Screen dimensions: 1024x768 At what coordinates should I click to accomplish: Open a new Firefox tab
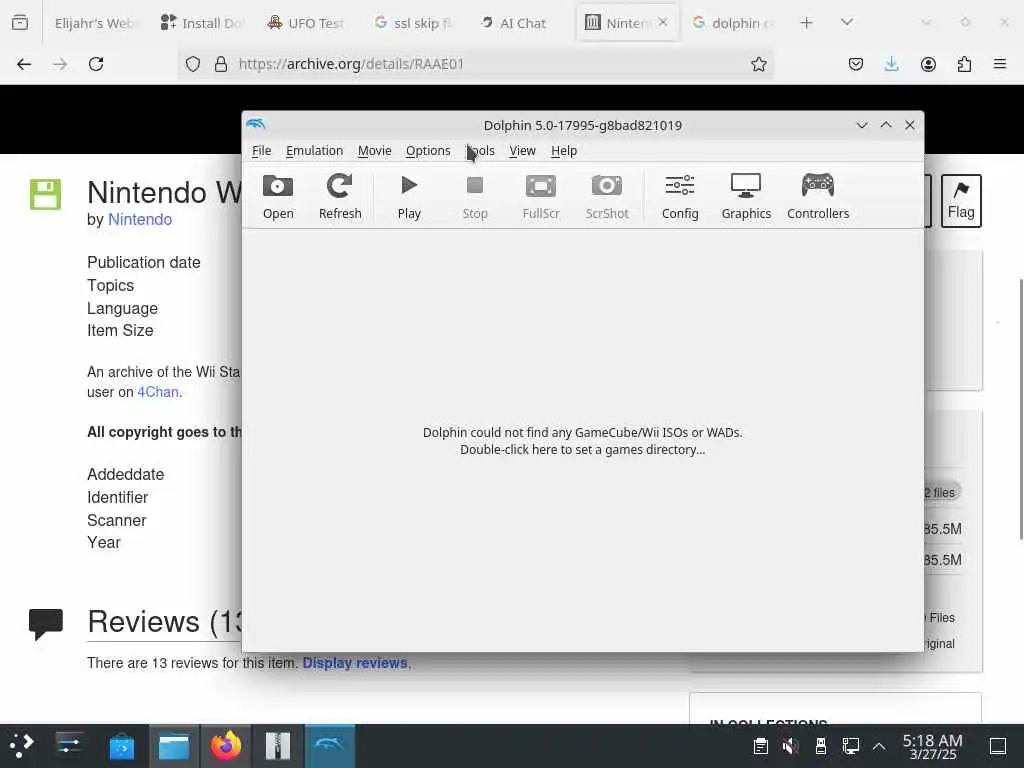807,23
